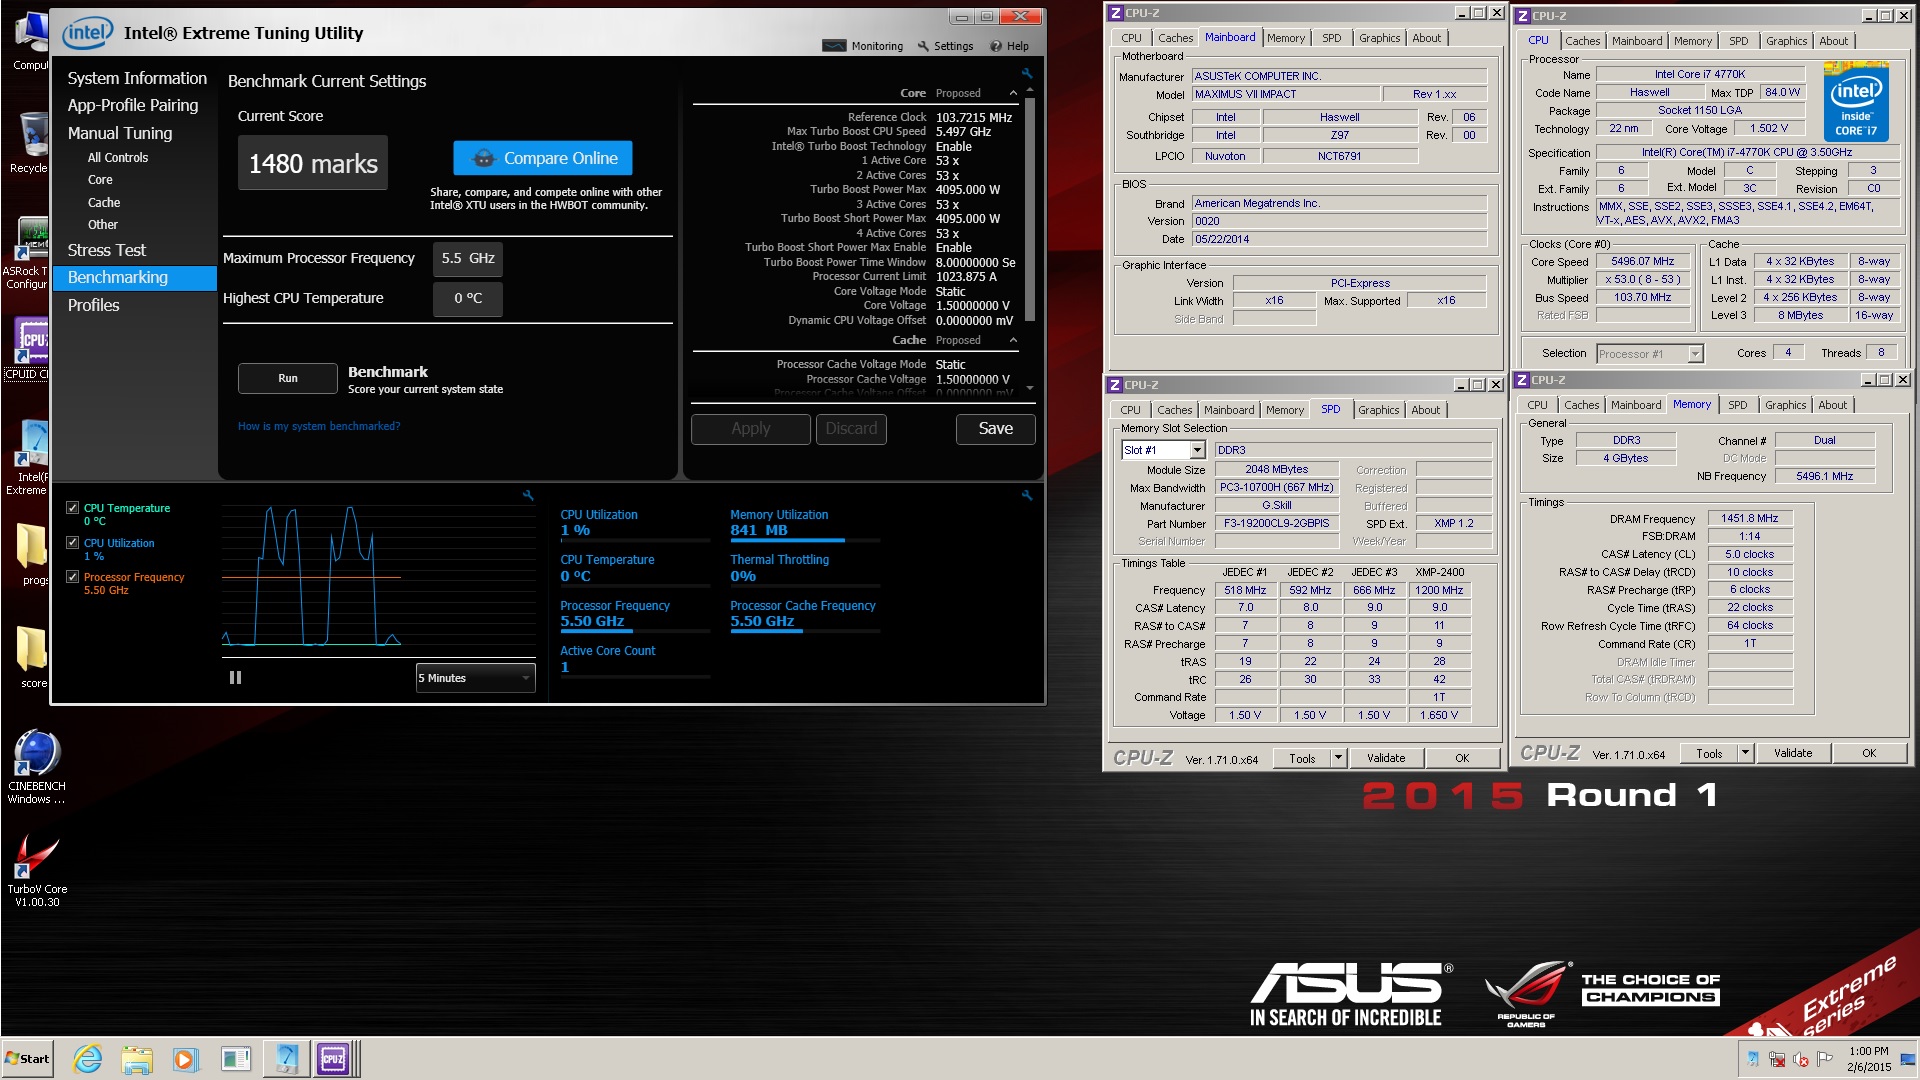Open the CPUID CPU-Z desktop shortcut
Image resolution: width=1920 pixels, height=1080 pixels.
point(28,348)
